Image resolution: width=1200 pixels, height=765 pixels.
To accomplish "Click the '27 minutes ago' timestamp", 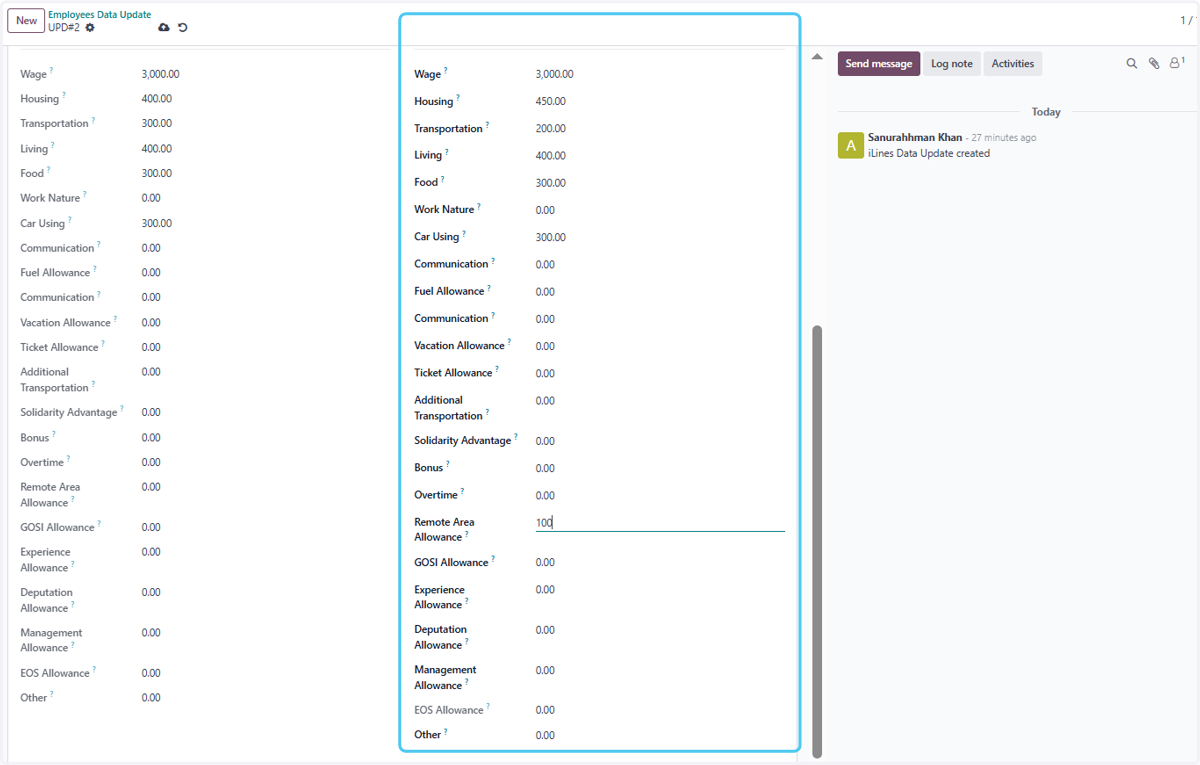I will coord(1004,138).
